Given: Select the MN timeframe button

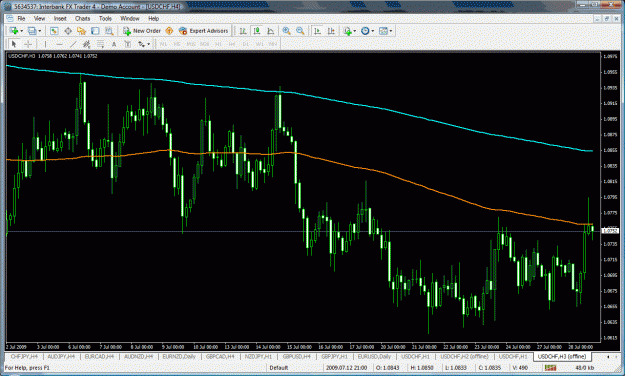Looking at the screenshot, I should pos(273,44).
